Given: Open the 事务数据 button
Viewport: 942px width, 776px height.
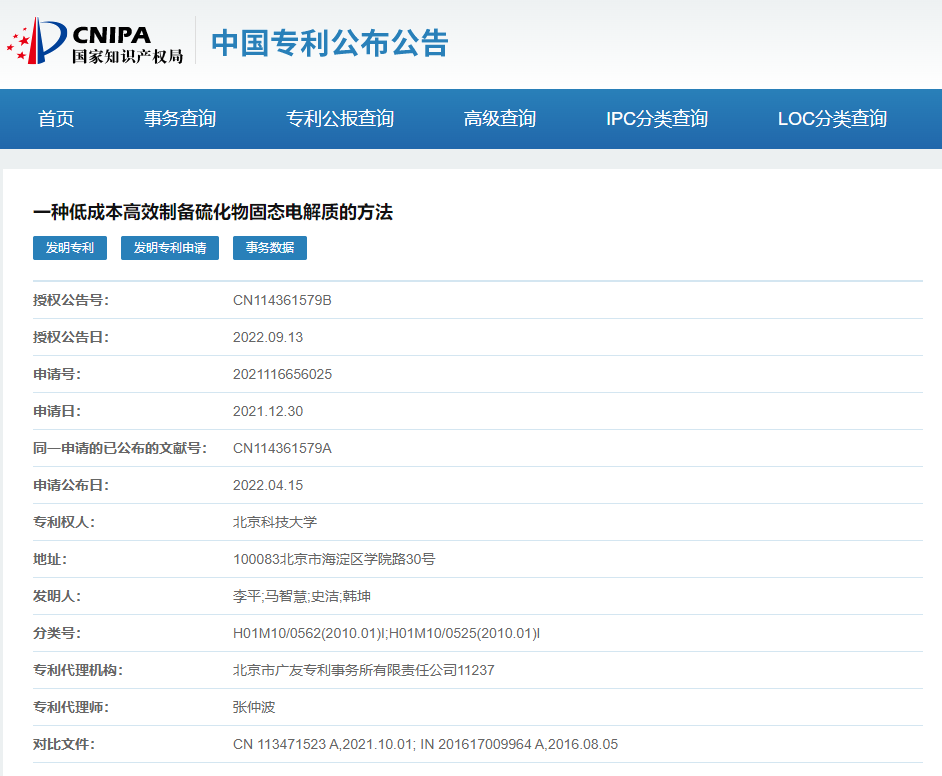Looking at the screenshot, I should pyautogui.click(x=270, y=248).
